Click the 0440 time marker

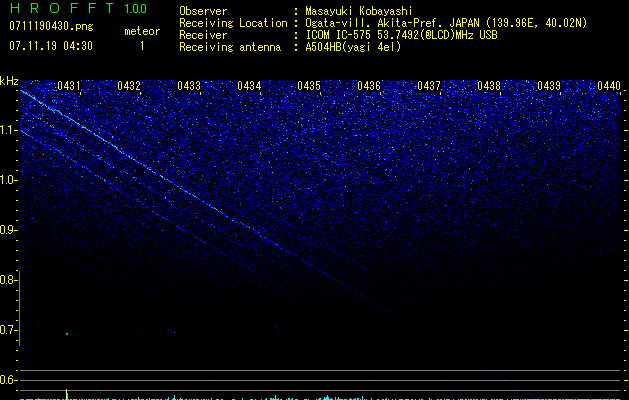[609, 86]
